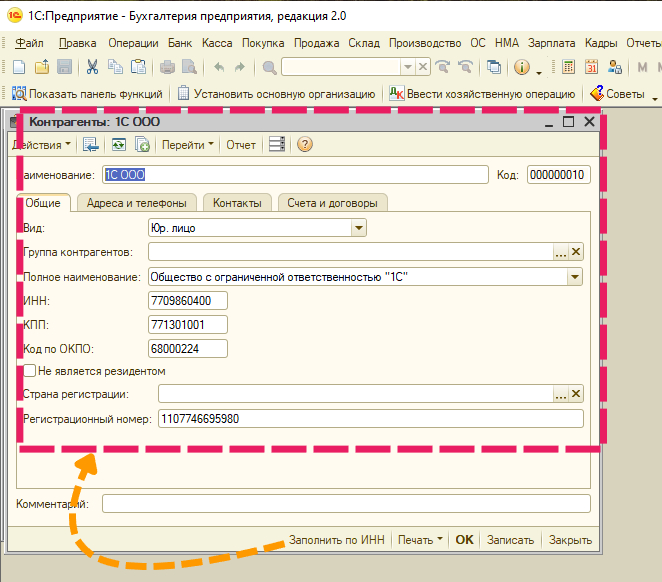662x582 pixels.
Task: Click the Наименование field
Action: tap(295, 175)
